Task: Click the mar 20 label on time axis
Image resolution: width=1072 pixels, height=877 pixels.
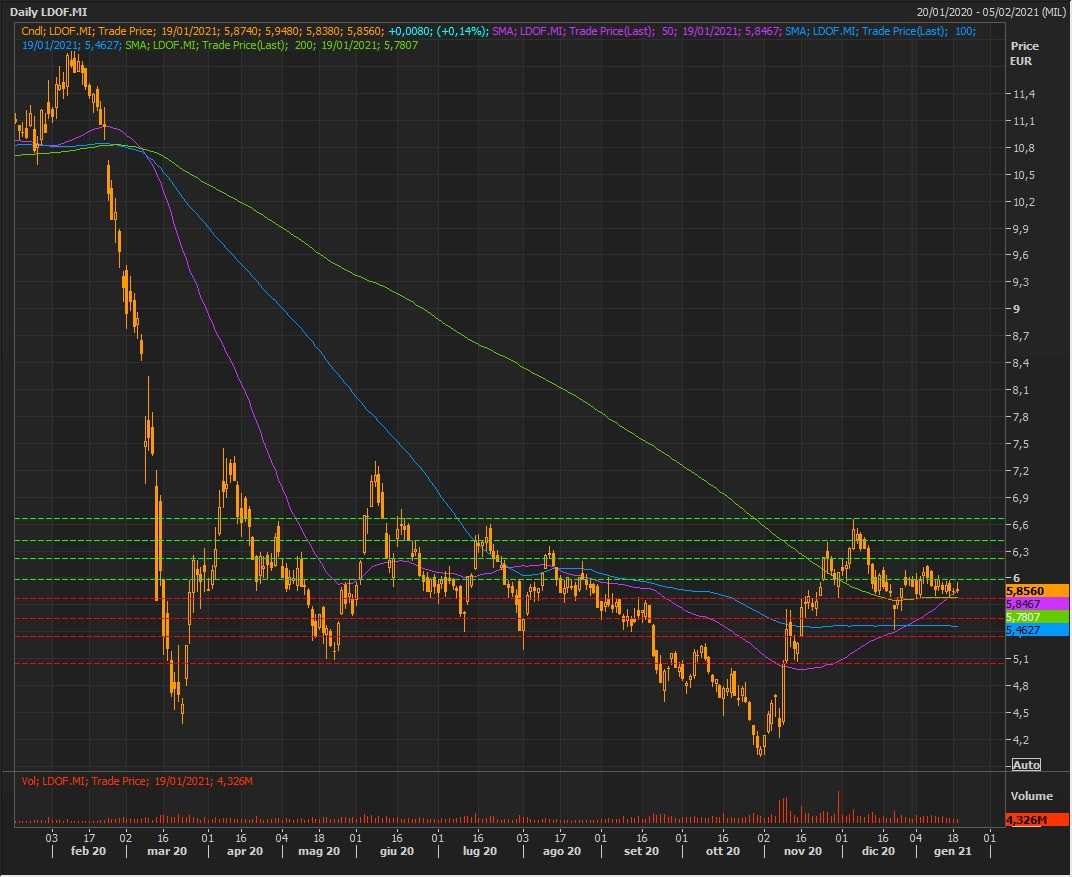Action: click(166, 851)
